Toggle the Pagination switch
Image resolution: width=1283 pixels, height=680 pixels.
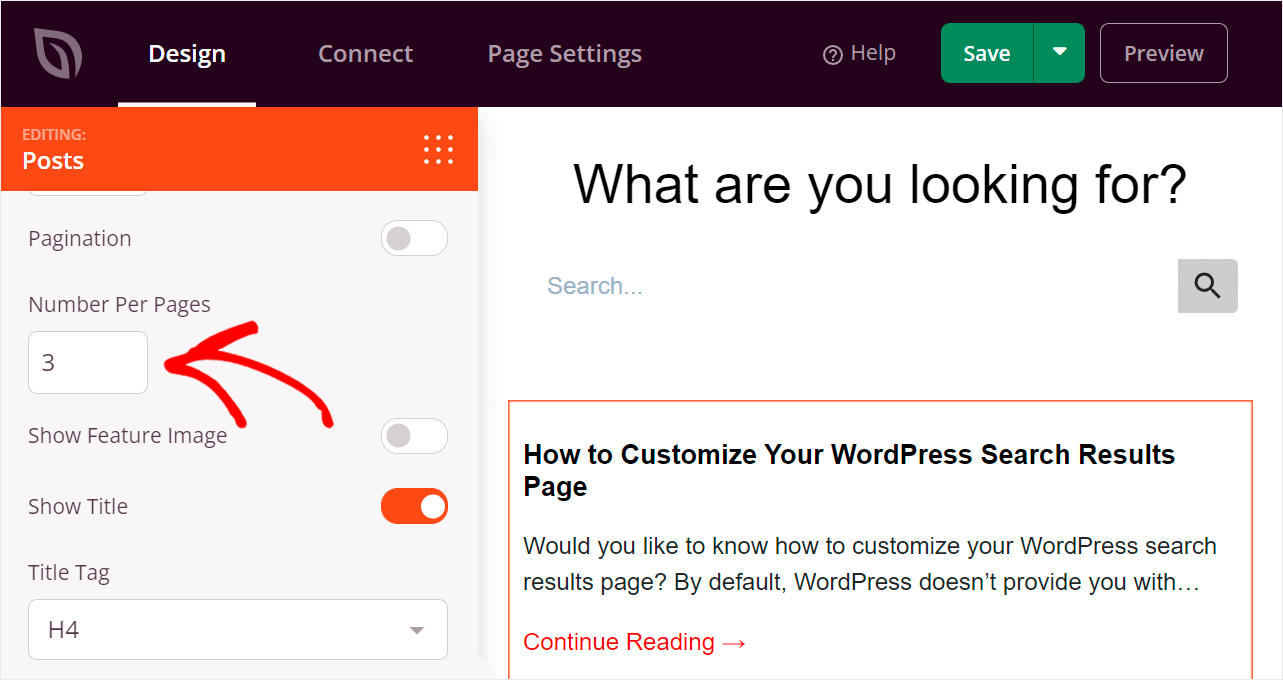(414, 238)
